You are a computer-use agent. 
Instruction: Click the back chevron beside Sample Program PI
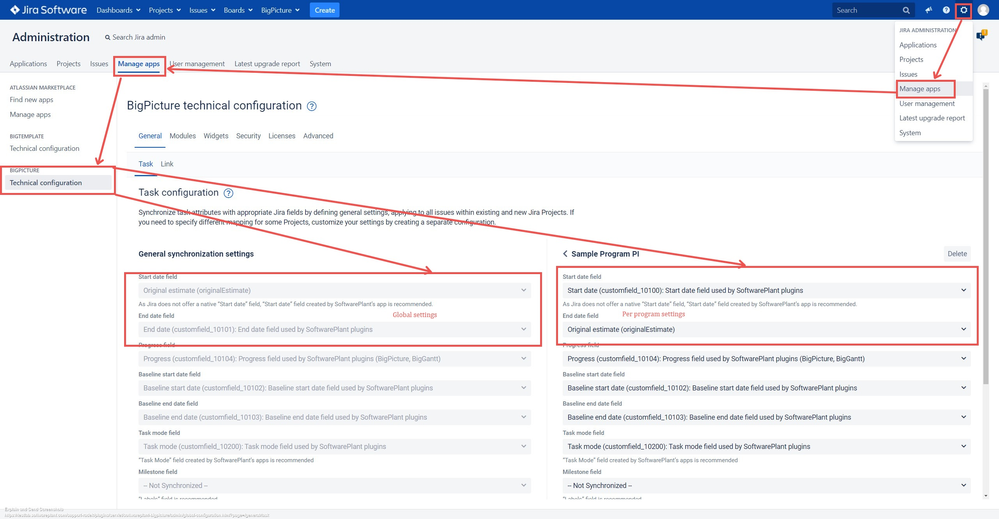click(565, 253)
